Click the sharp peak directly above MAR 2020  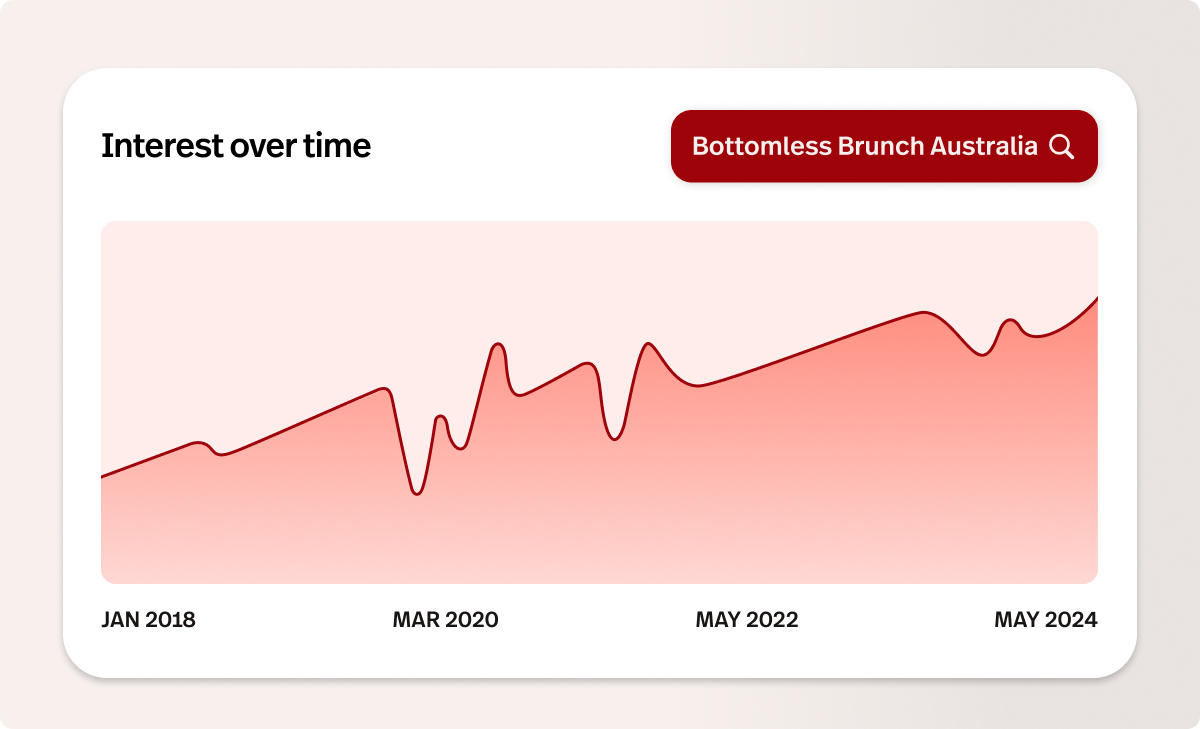coord(498,344)
